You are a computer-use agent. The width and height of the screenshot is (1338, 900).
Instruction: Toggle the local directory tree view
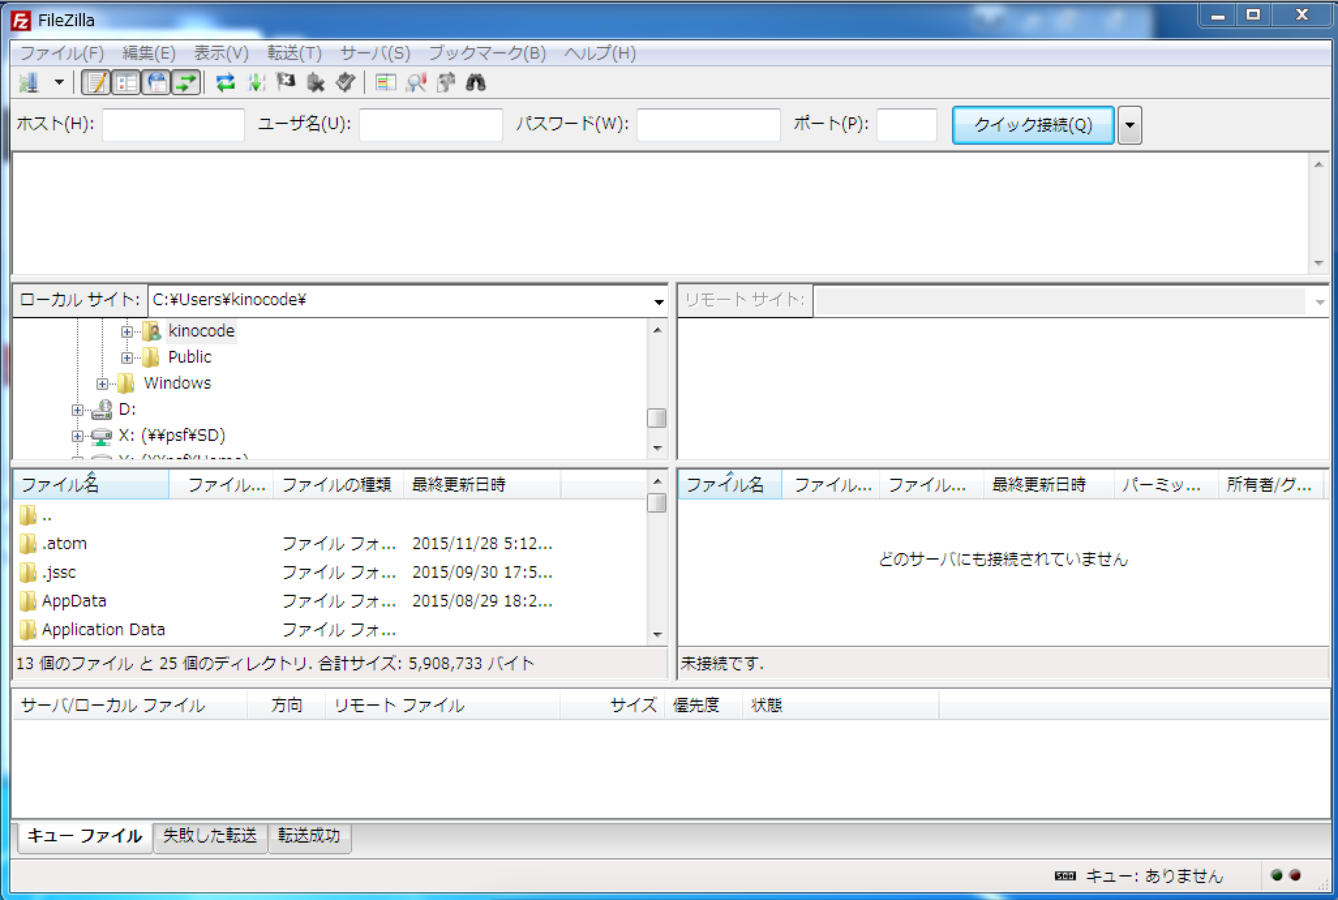tap(126, 83)
